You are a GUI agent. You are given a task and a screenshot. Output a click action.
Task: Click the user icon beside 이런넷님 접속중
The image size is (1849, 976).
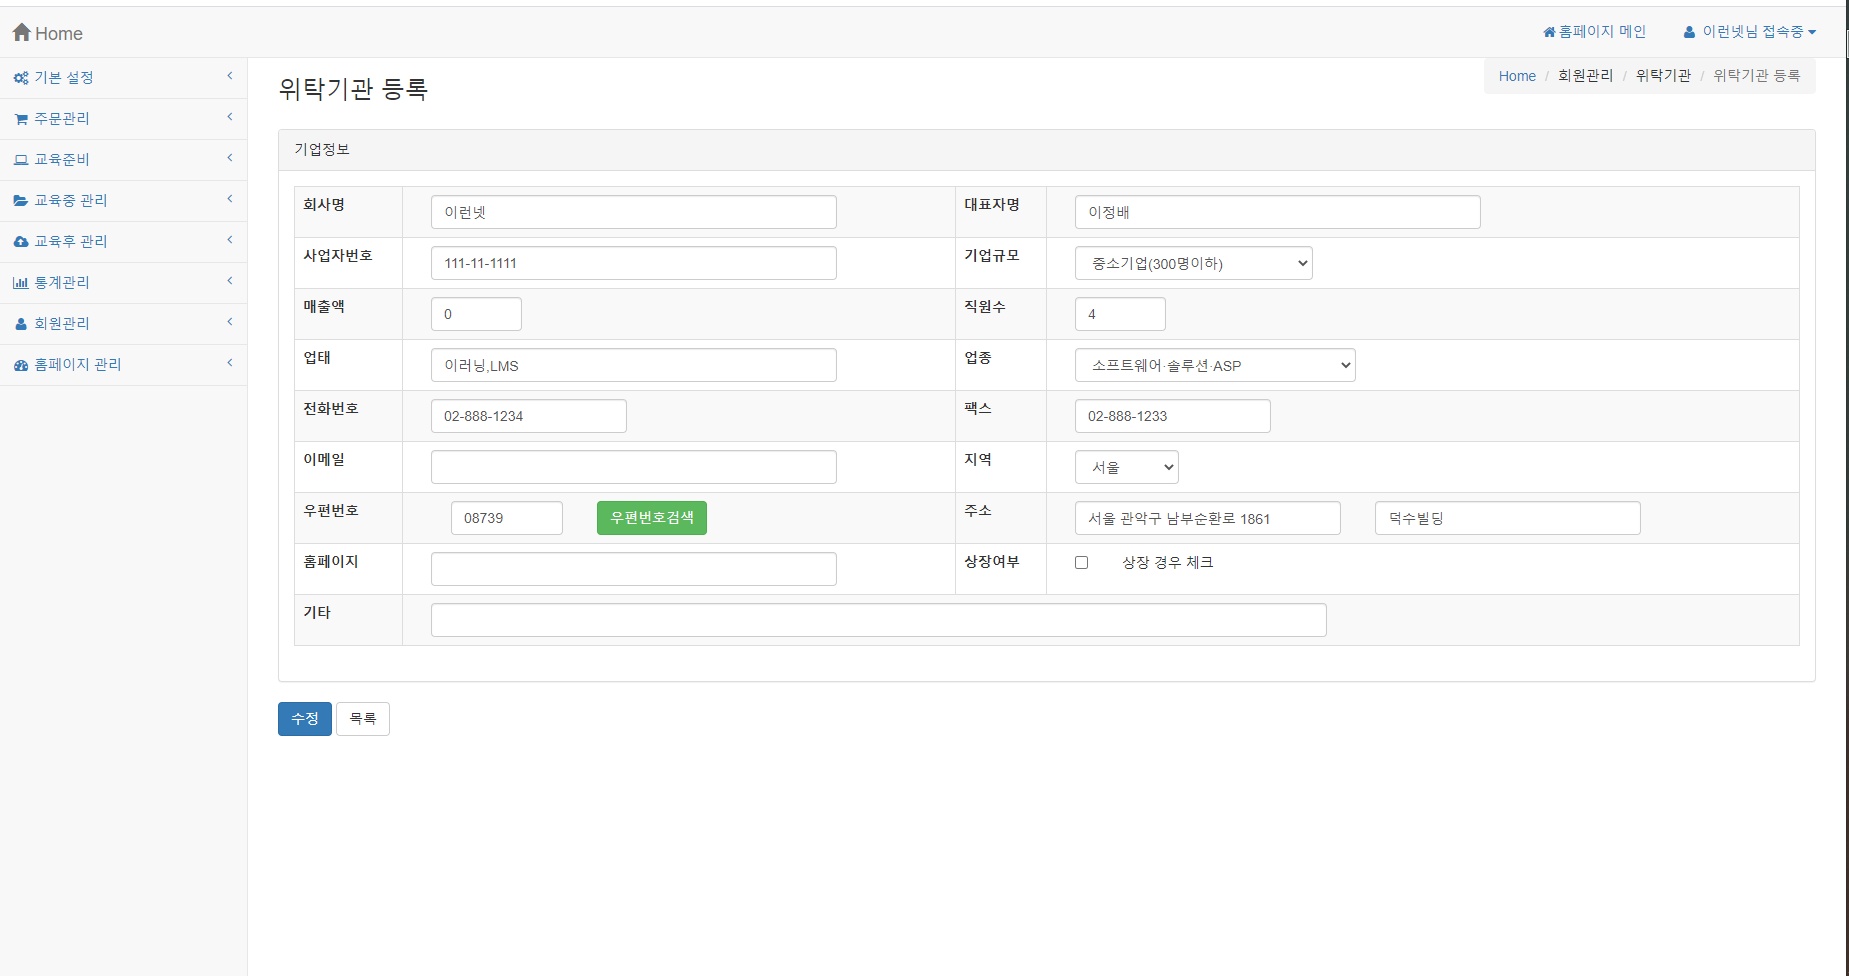(1689, 32)
